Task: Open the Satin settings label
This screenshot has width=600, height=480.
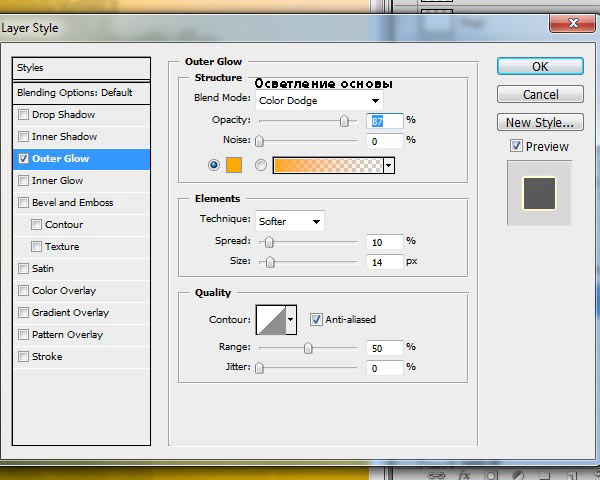Action: (x=43, y=268)
